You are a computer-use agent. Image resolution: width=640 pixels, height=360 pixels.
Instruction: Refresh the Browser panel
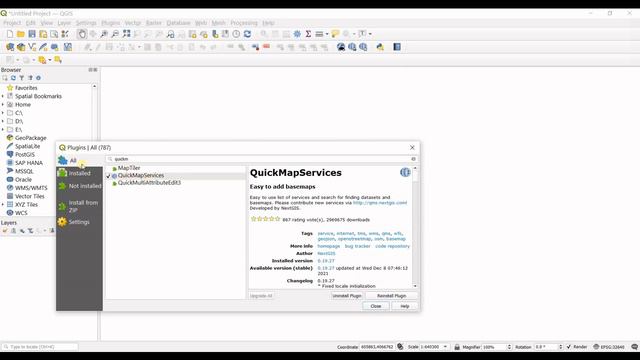tap(13, 78)
